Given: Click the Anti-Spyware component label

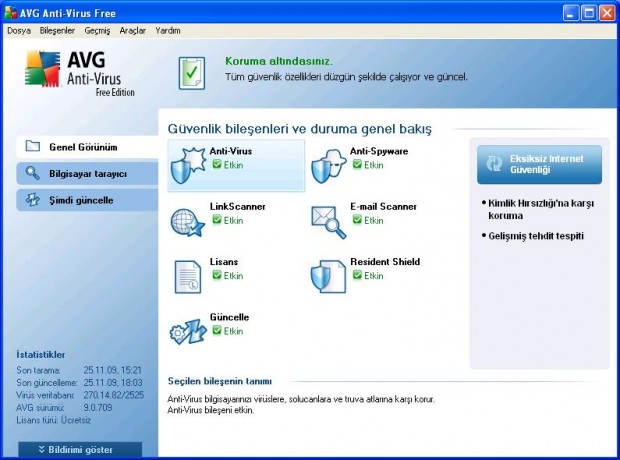Looking at the screenshot, I should [x=379, y=151].
